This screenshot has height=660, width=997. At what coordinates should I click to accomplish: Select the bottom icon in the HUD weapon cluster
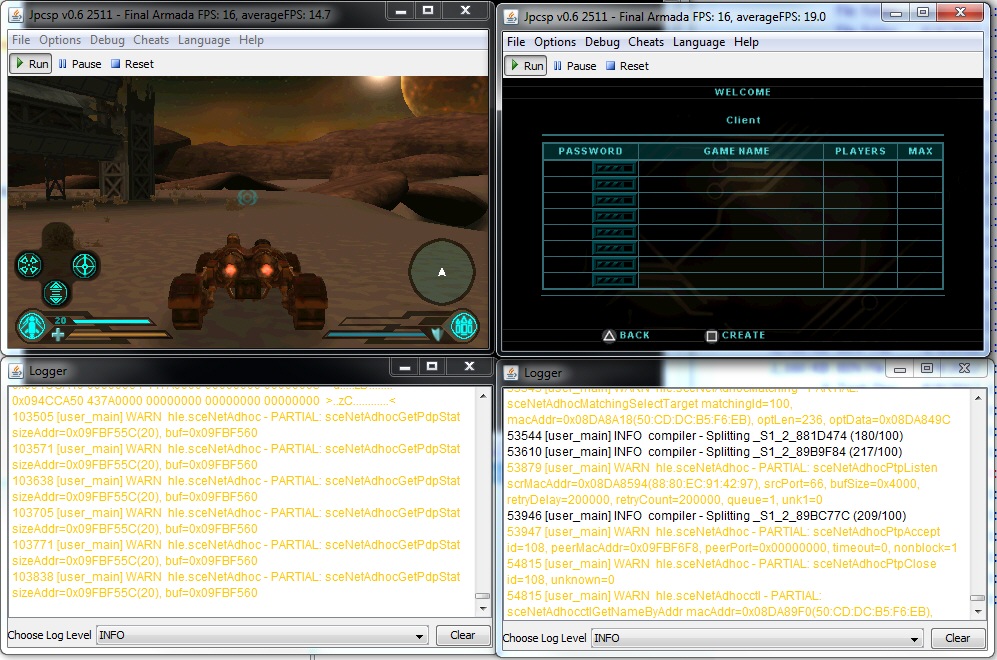56,292
